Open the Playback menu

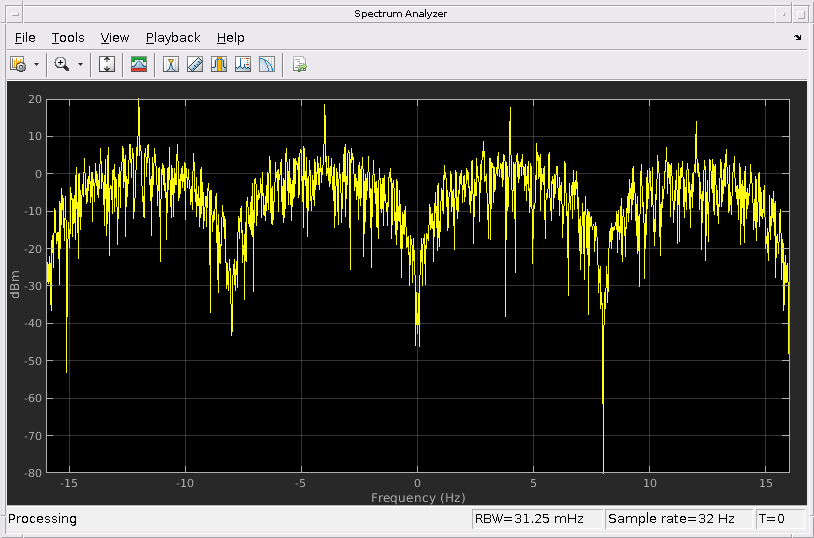pos(173,37)
